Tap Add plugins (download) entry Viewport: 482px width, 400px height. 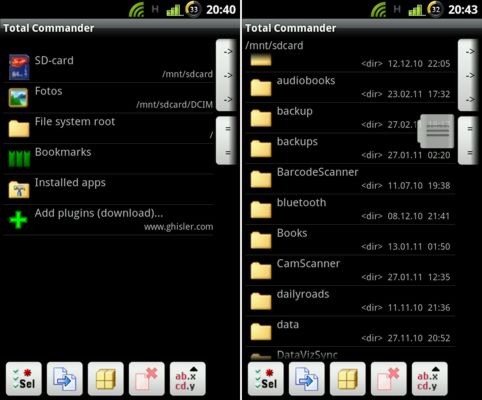pos(108,220)
